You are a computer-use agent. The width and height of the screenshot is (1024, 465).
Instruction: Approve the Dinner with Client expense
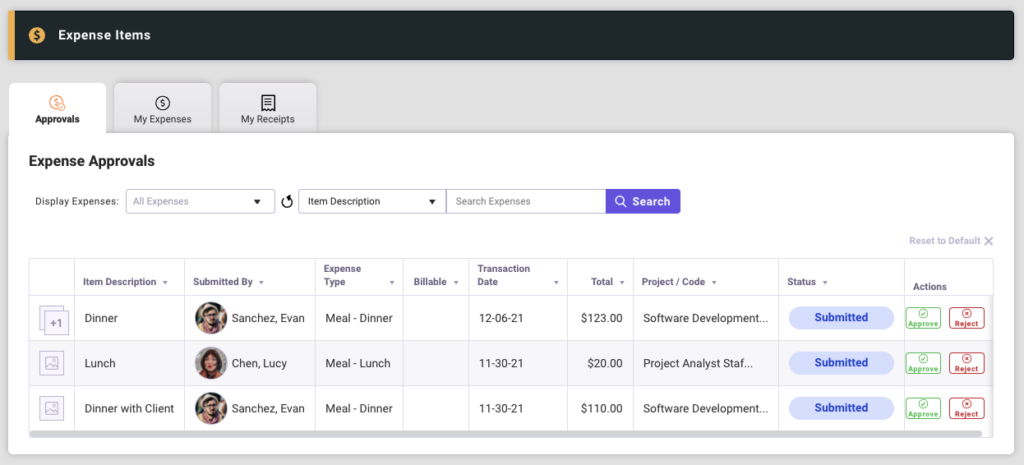(x=923, y=408)
